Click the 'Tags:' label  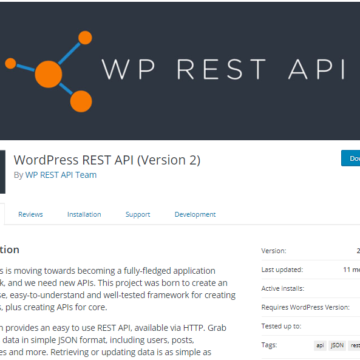click(x=269, y=345)
